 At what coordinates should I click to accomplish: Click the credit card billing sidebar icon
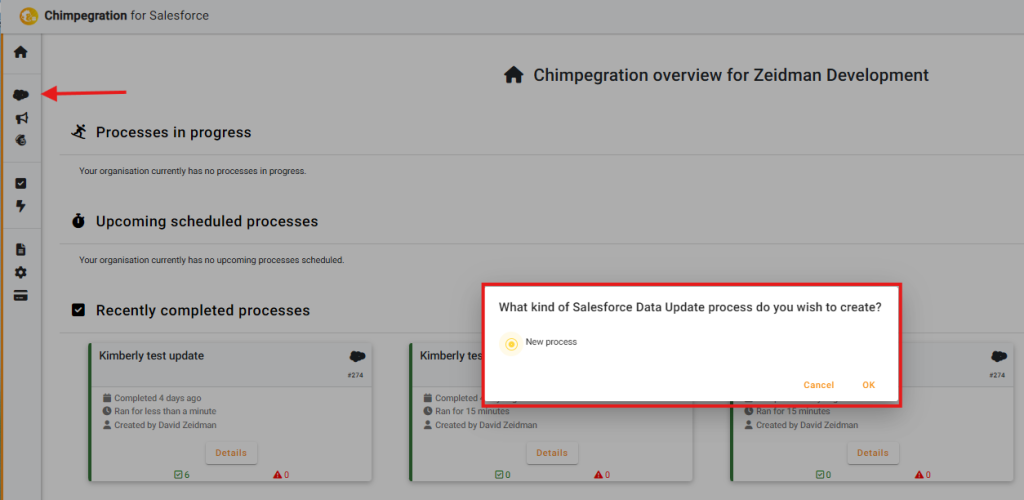[x=20, y=295]
